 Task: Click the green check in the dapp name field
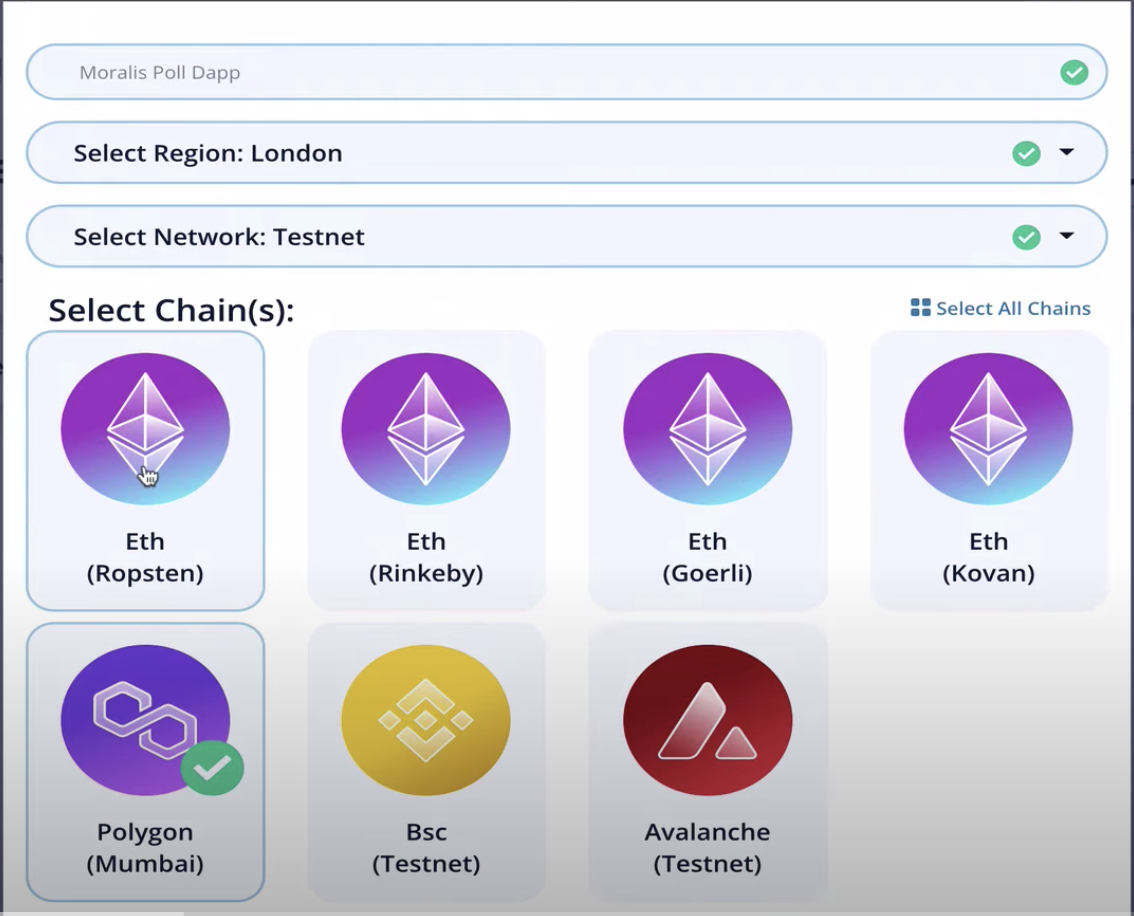point(1074,72)
